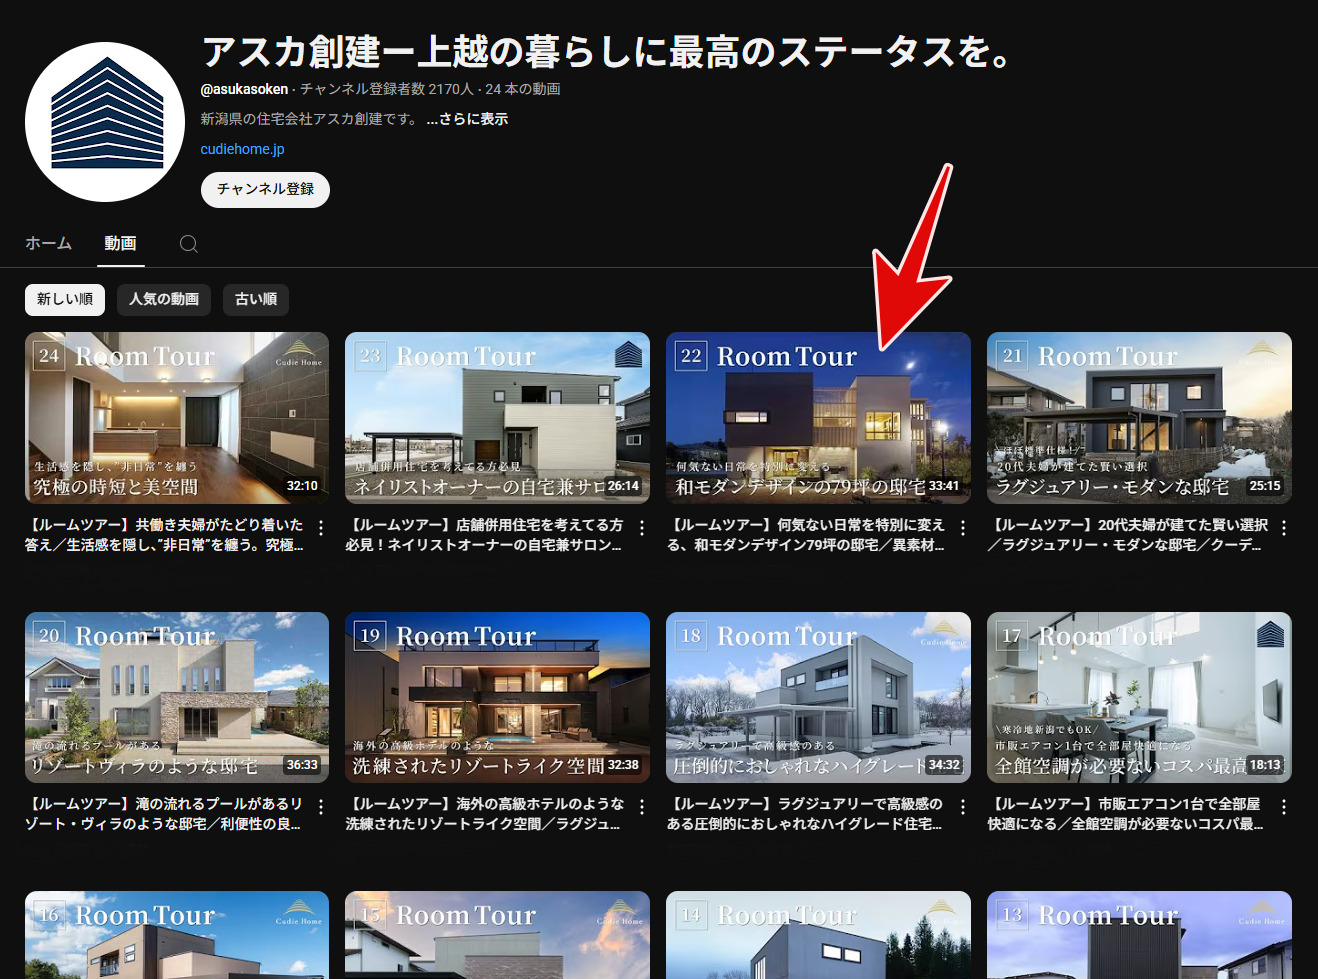Open options menu for Room Tour 18 video
This screenshot has height=979, width=1318.
(x=963, y=806)
